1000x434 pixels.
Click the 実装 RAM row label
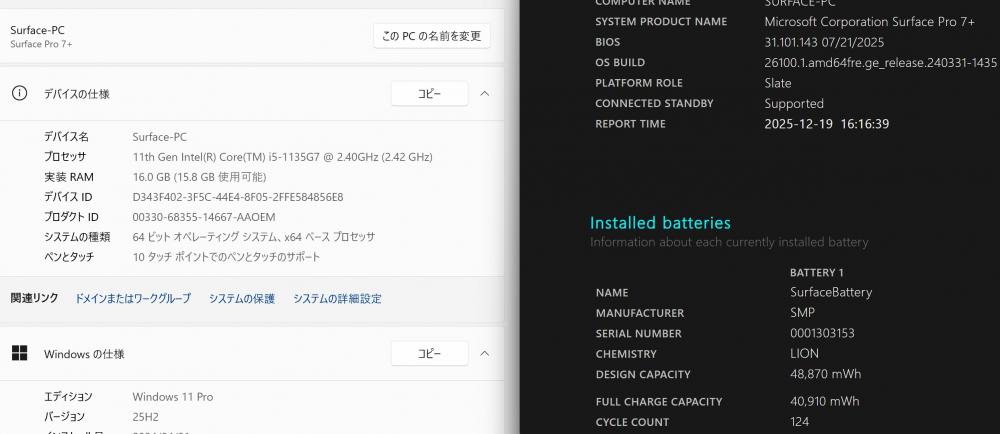click(x=68, y=177)
